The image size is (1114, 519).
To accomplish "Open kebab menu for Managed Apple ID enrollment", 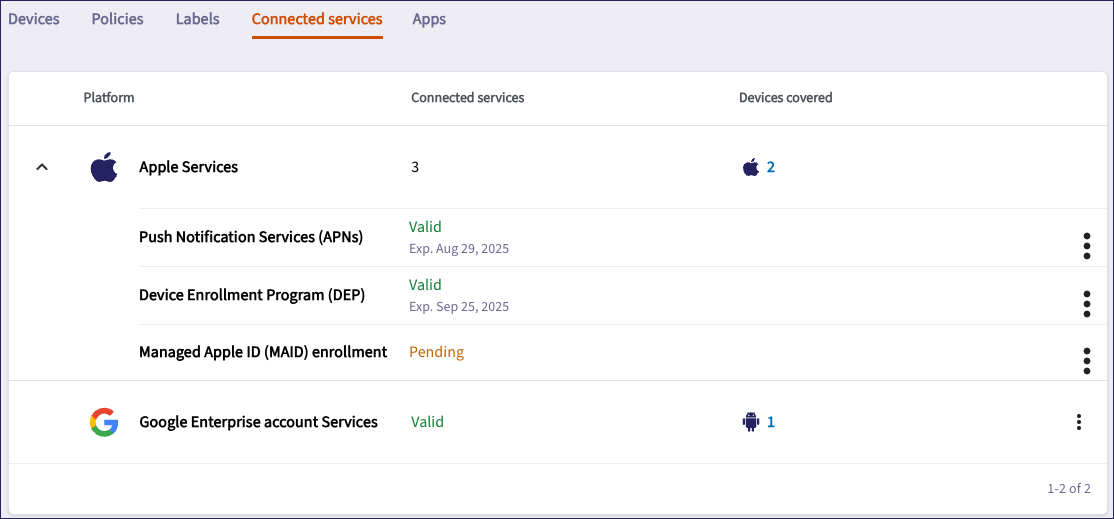I will coord(1086,361).
